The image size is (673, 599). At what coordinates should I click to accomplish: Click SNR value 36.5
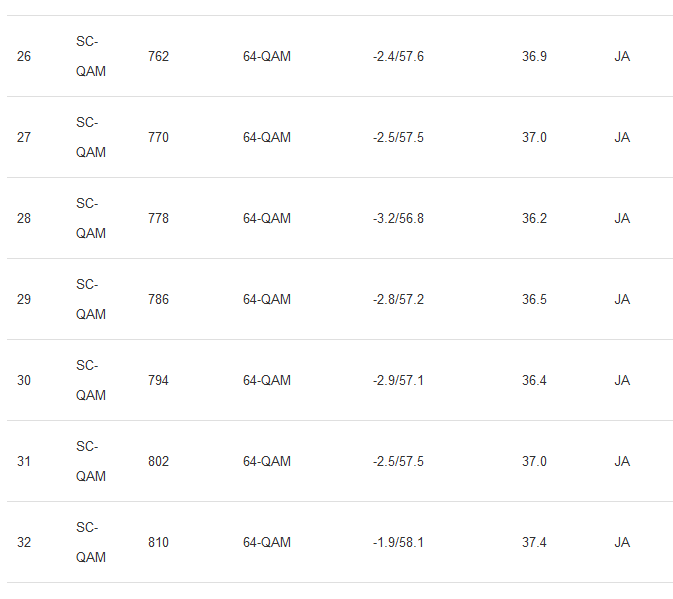534,299
